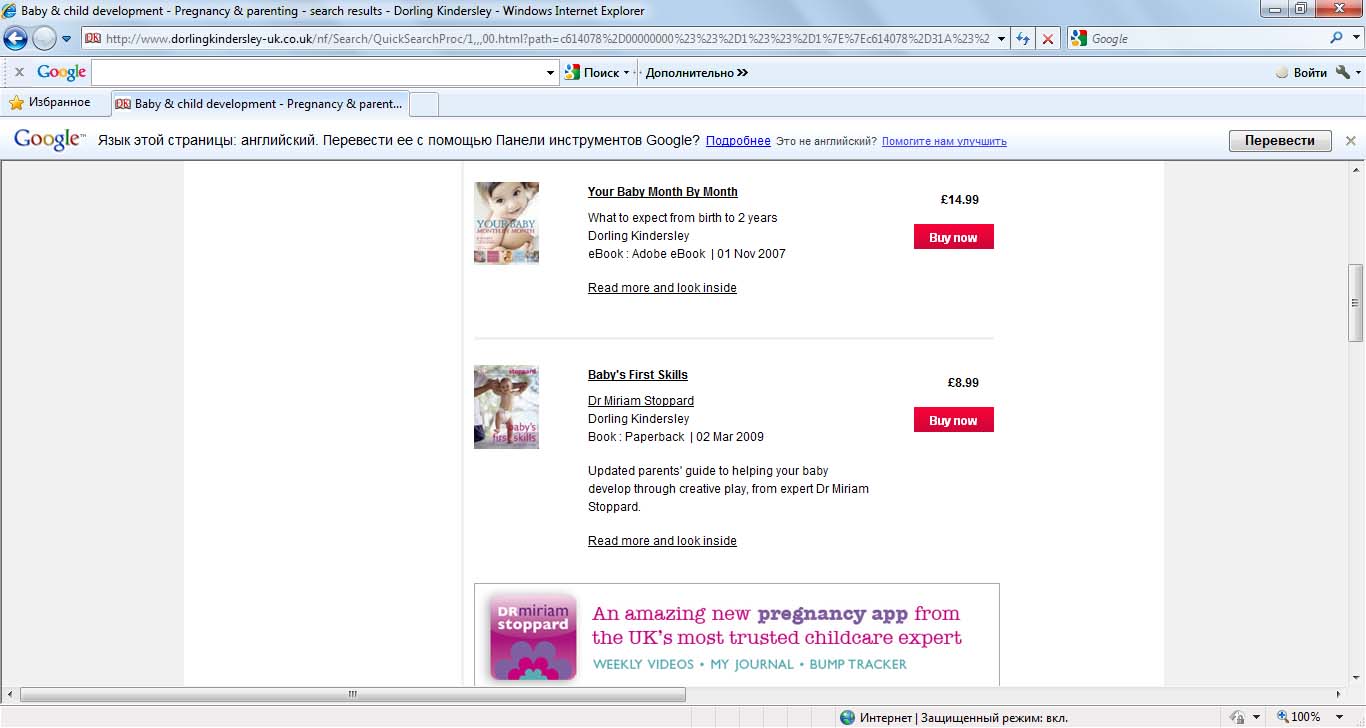Click the address bar URL field

tap(538, 39)
